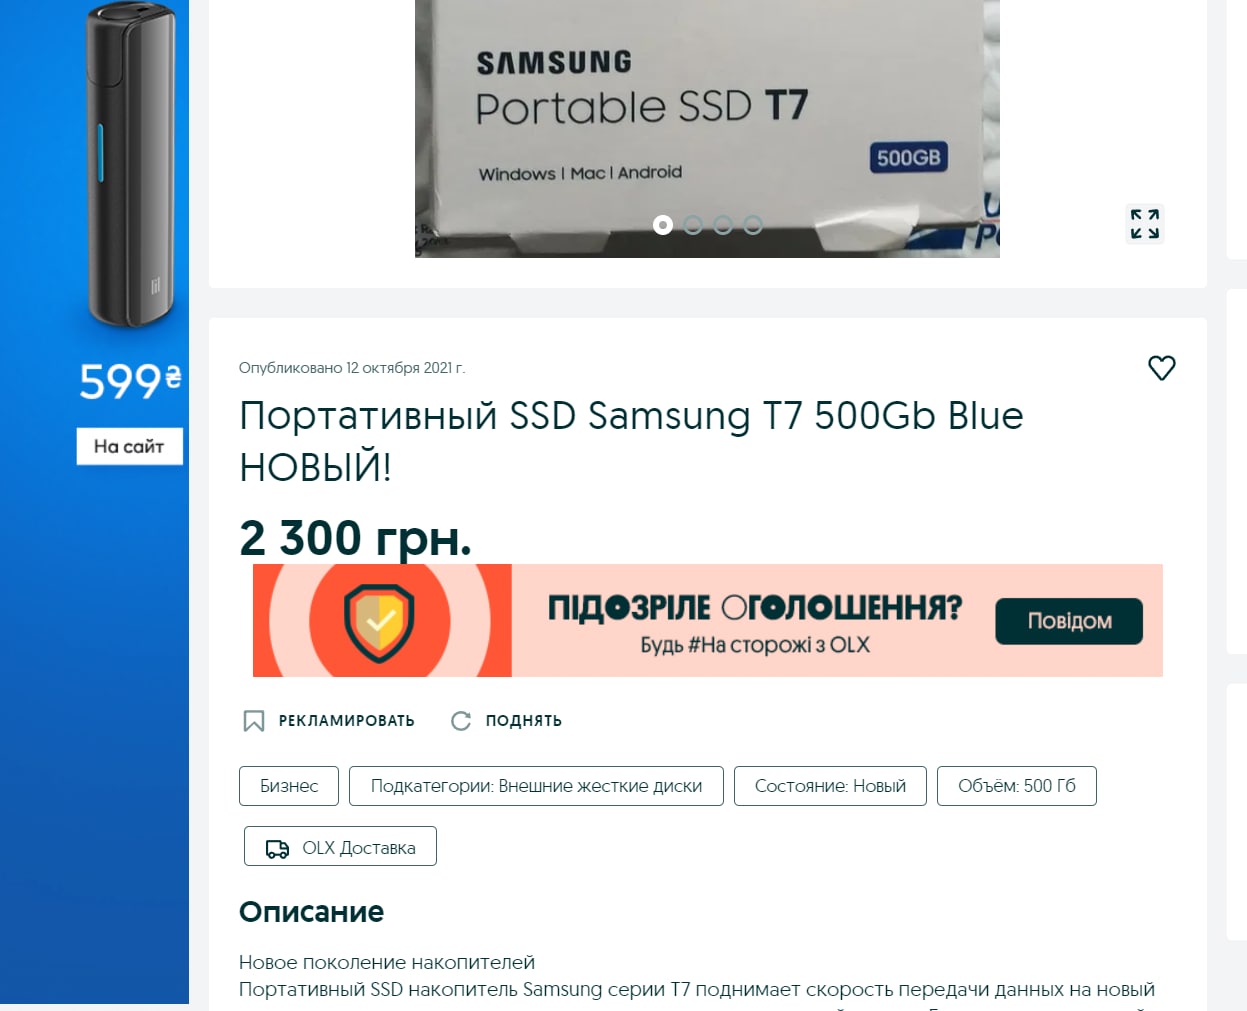Switch to the second photo carousel dot

point(693,225)
